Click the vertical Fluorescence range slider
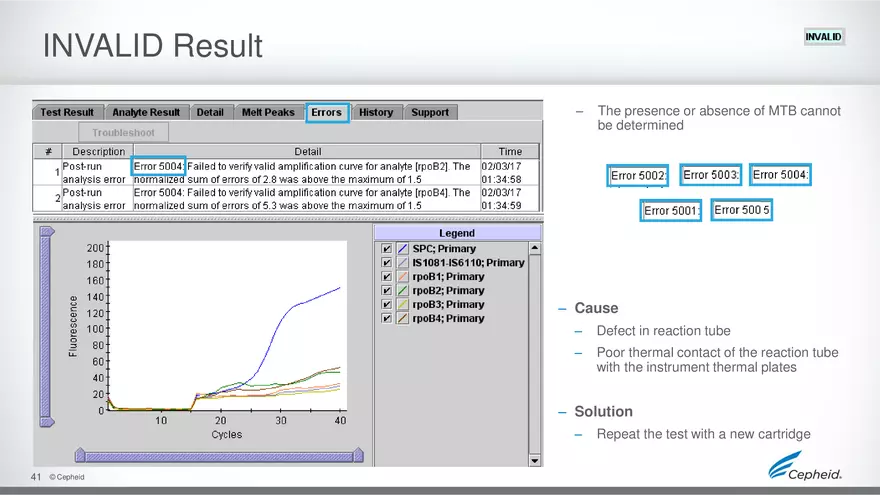 [x=46, y=330]
